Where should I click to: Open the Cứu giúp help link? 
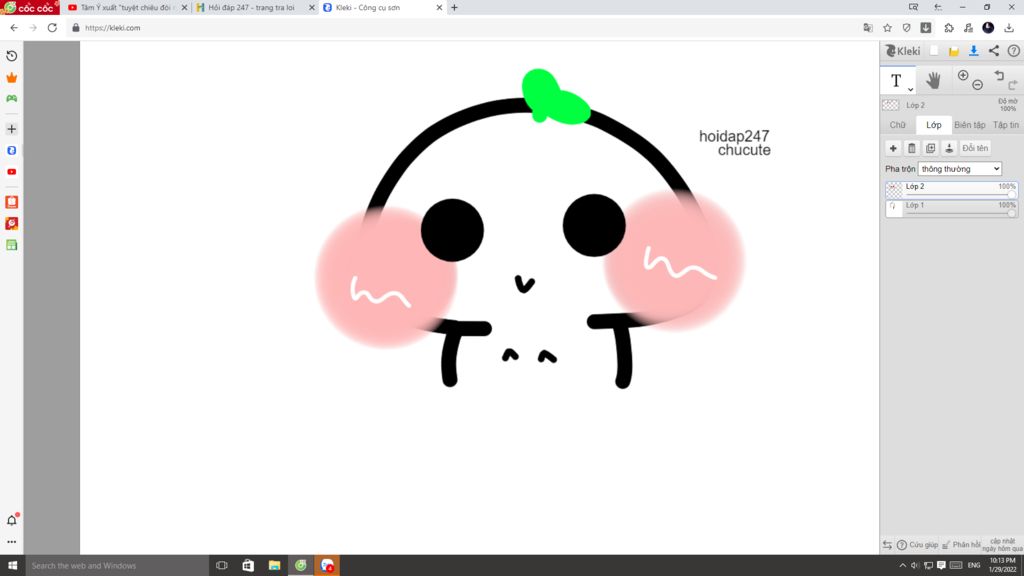(918, 545)
